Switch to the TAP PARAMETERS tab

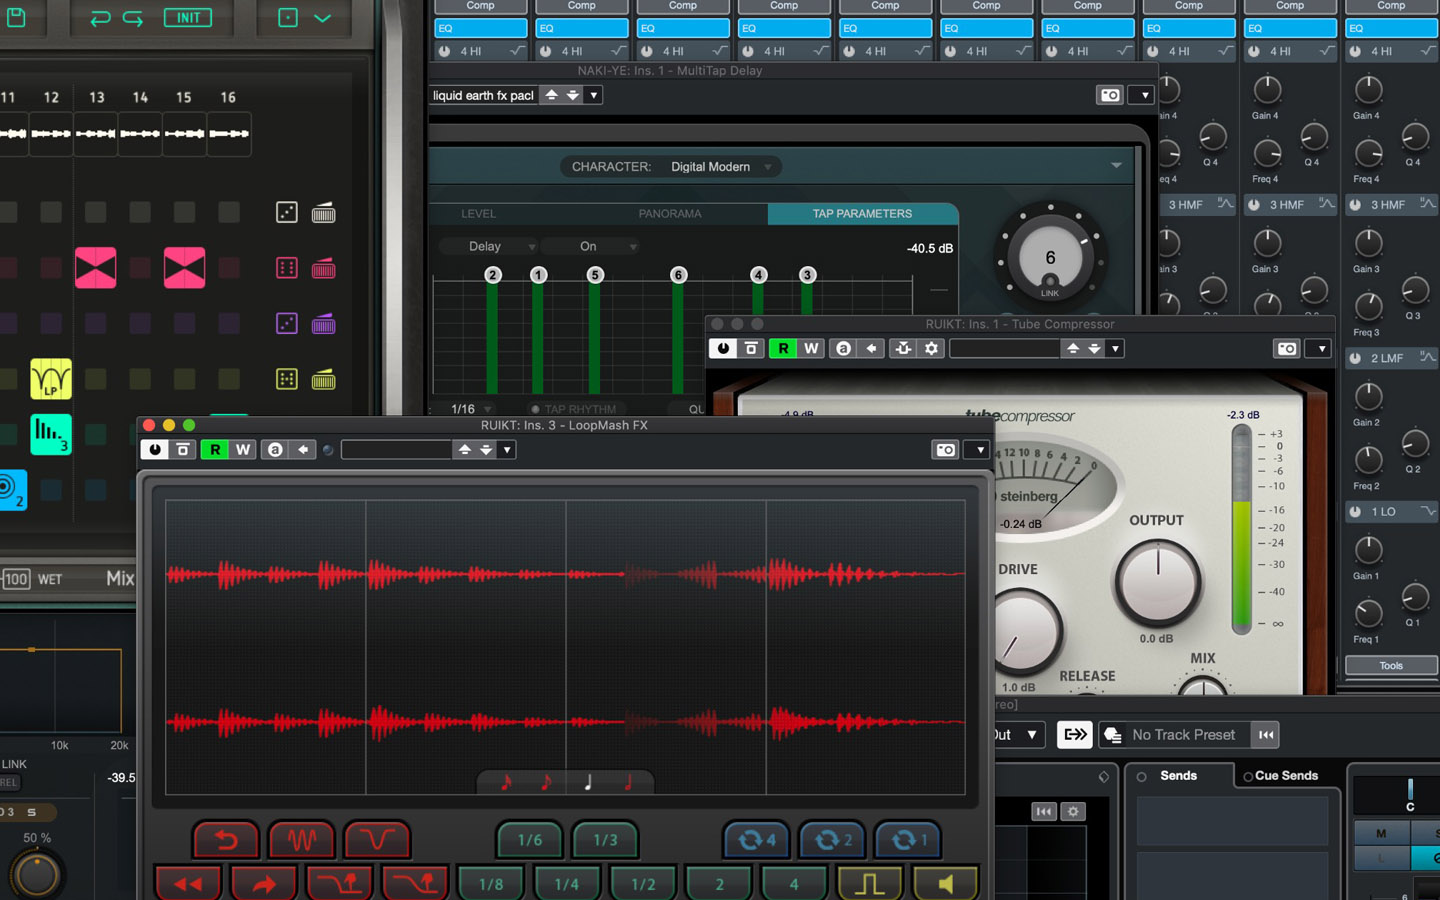pos(862,214)
